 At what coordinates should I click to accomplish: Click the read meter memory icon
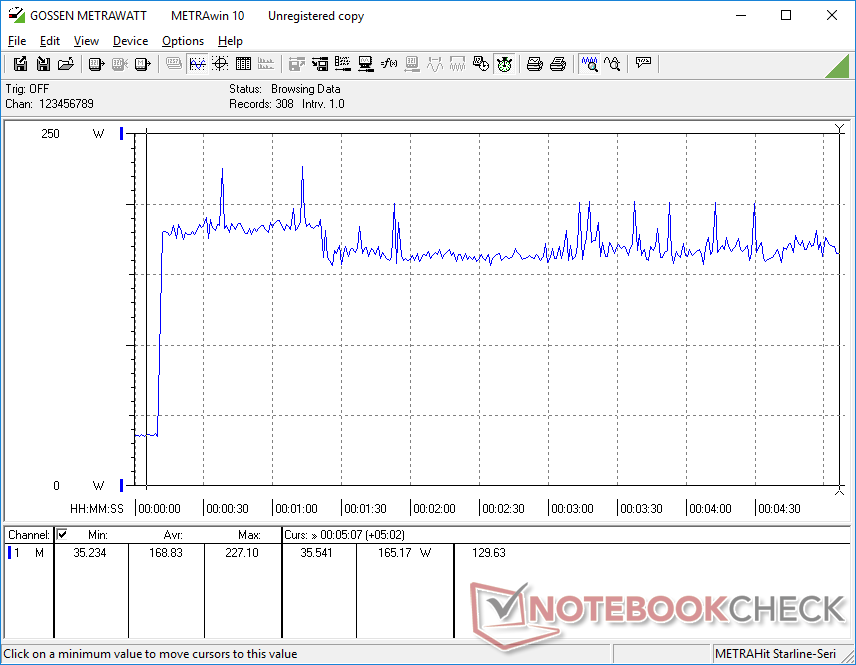tap(142, 64)
